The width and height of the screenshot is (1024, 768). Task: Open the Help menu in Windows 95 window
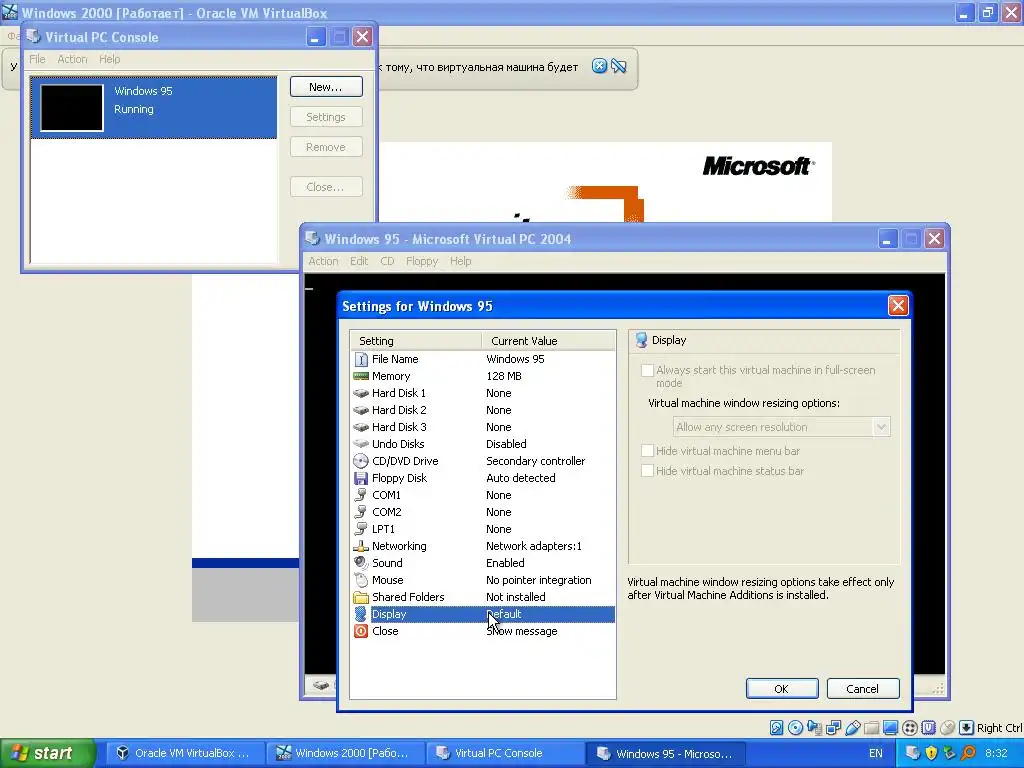tap(460, 261)
